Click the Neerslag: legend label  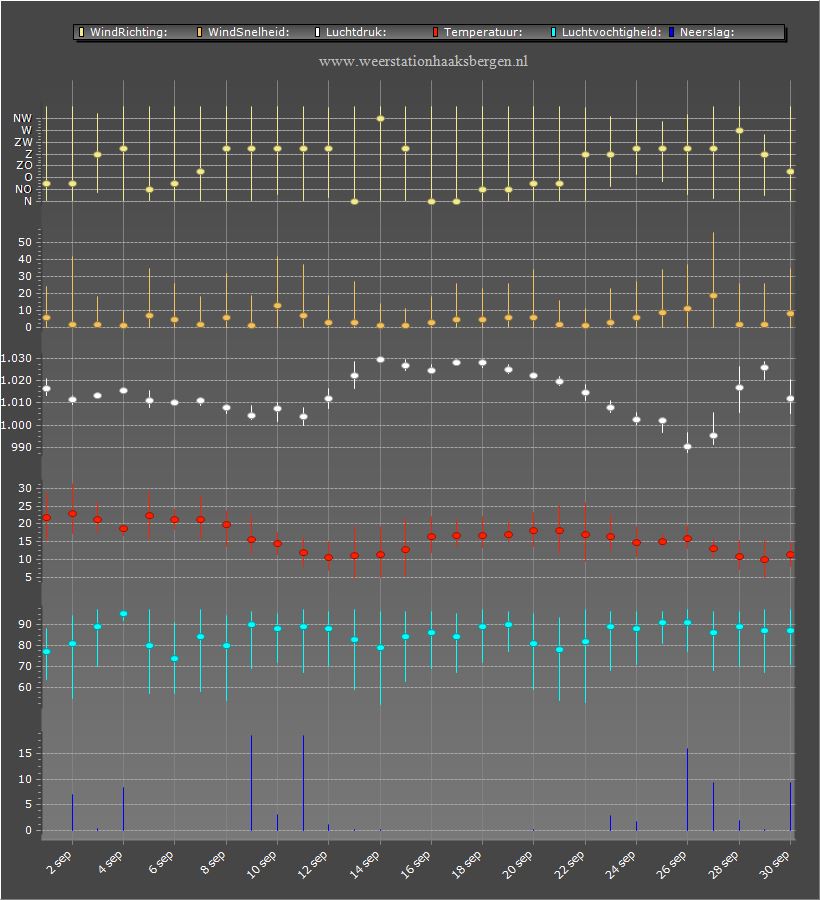(707, 32)
